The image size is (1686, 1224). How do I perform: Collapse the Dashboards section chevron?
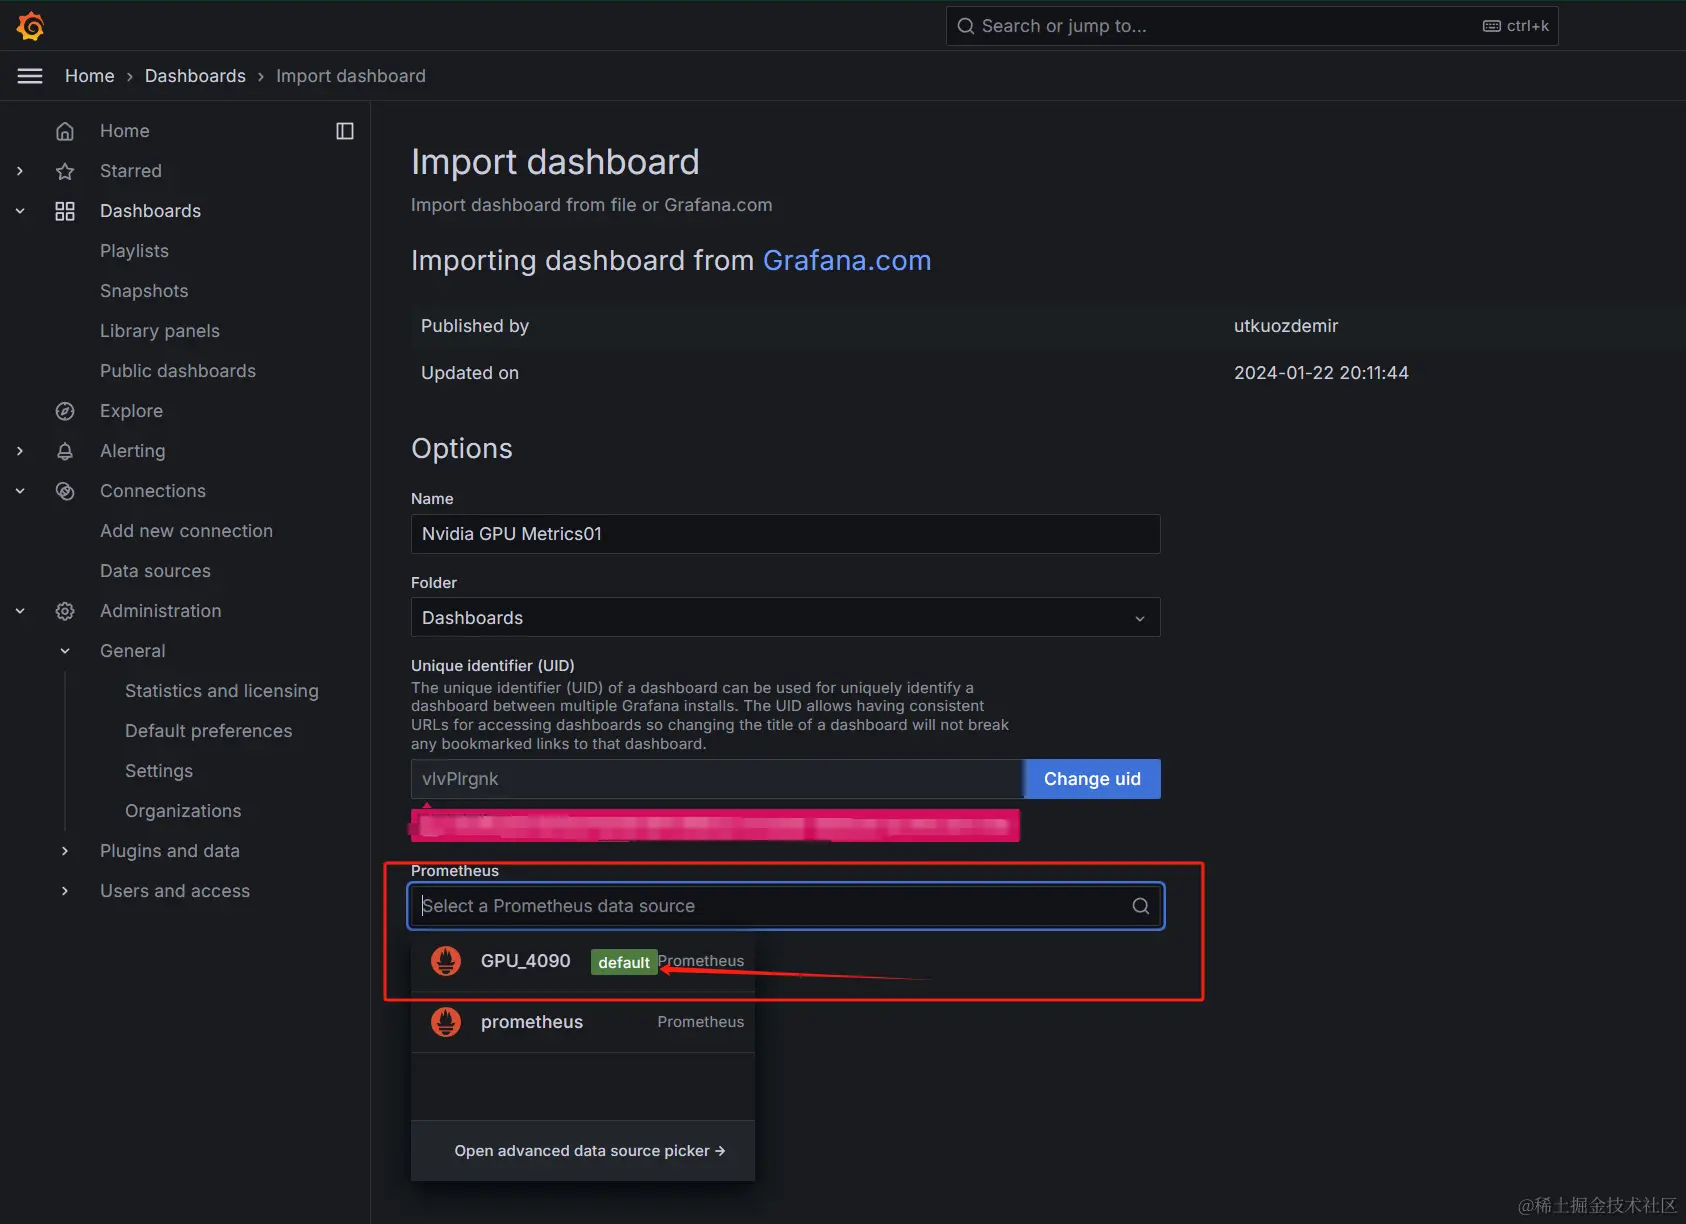point(20,211)
